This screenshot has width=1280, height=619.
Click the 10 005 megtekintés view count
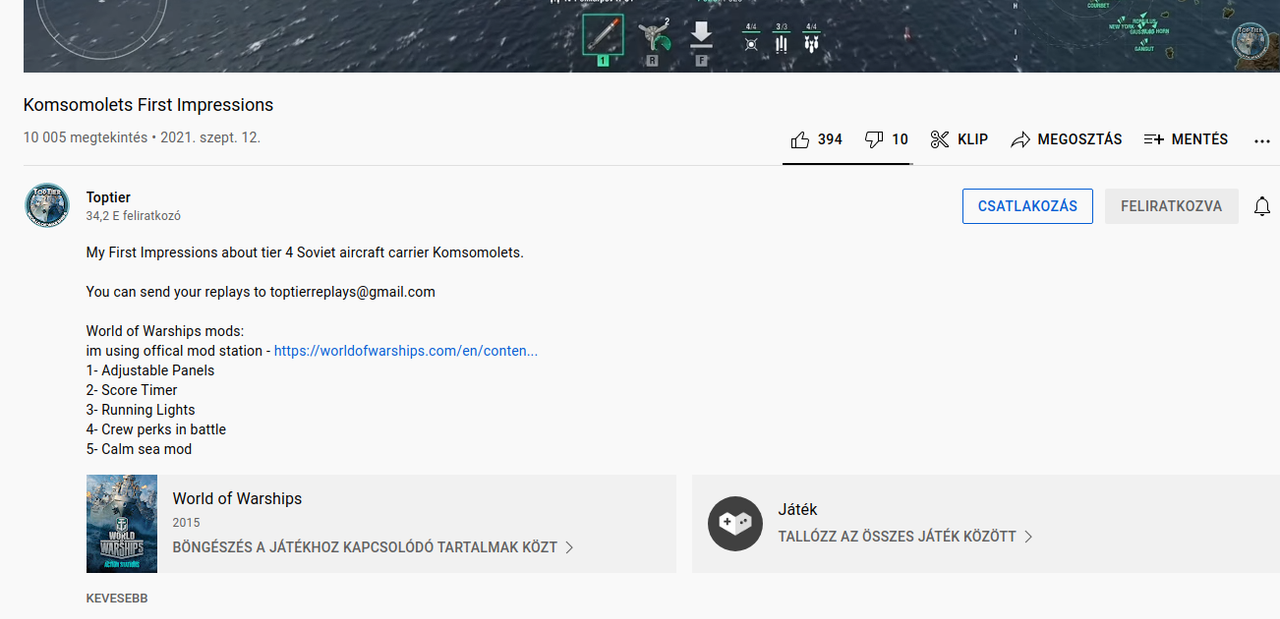(x=85, y=138)
